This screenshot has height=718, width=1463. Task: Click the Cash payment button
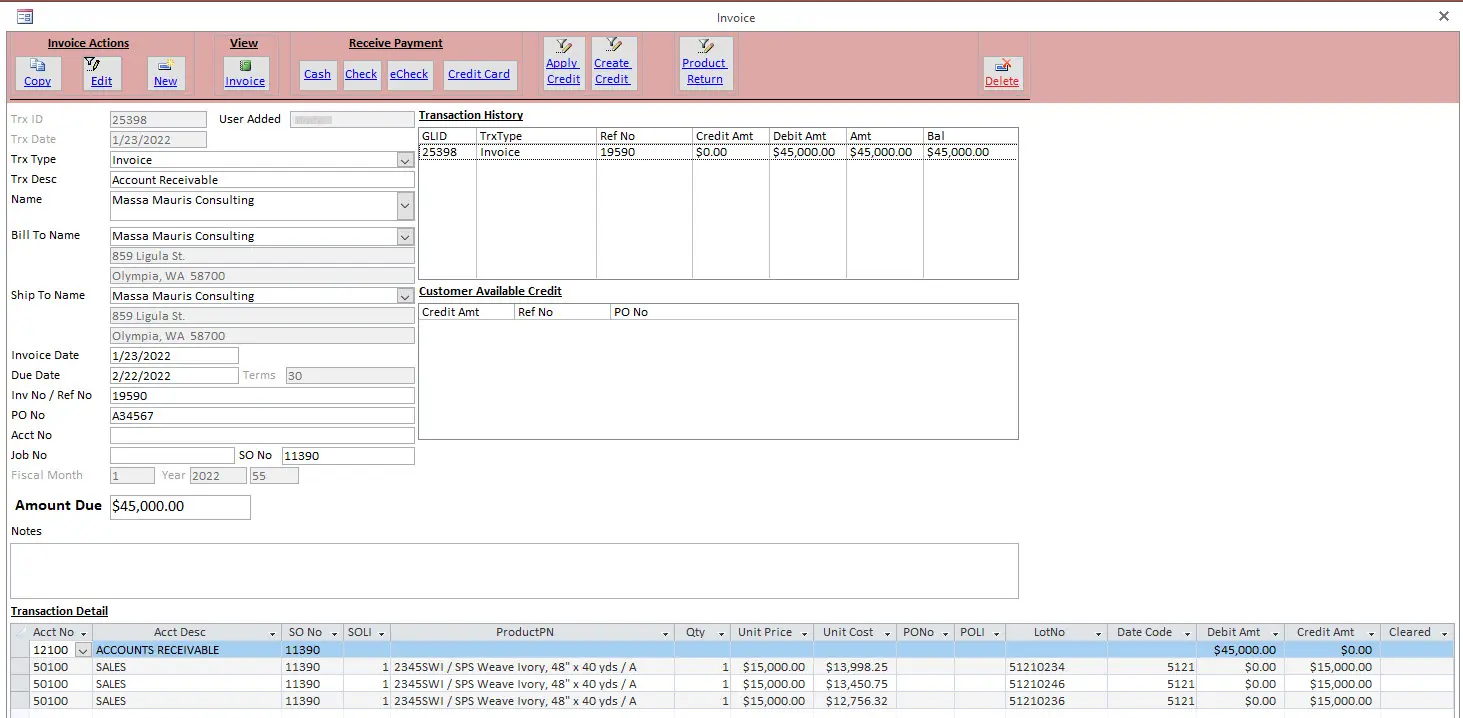click(317, 74)
